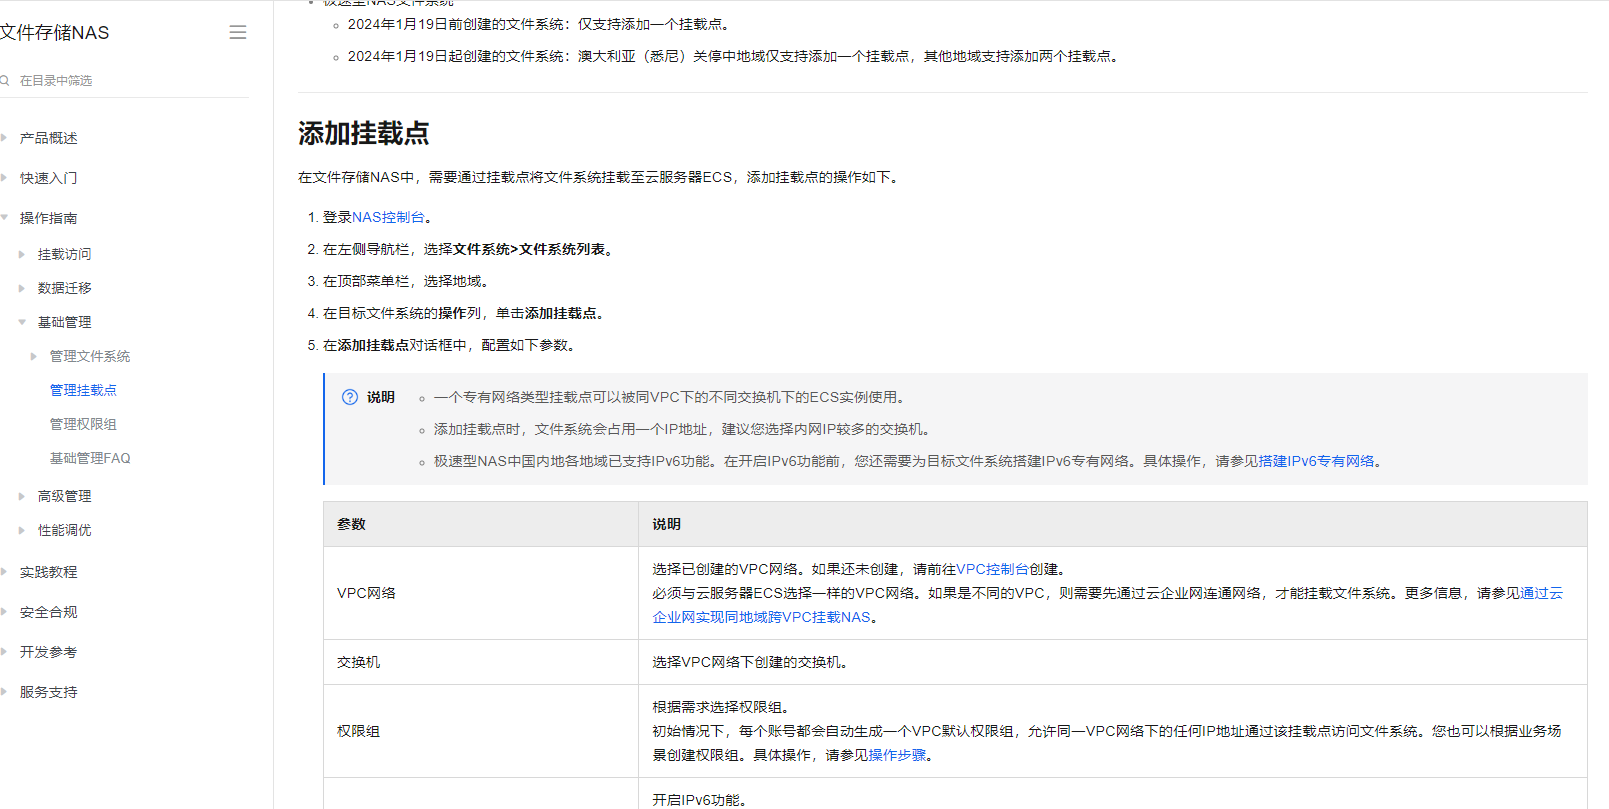Screen dimensions: 1609x809
Task: Open 通过云企业网实现同地域跨VPC挂载NAS link
Action: tap(1107, 605)
